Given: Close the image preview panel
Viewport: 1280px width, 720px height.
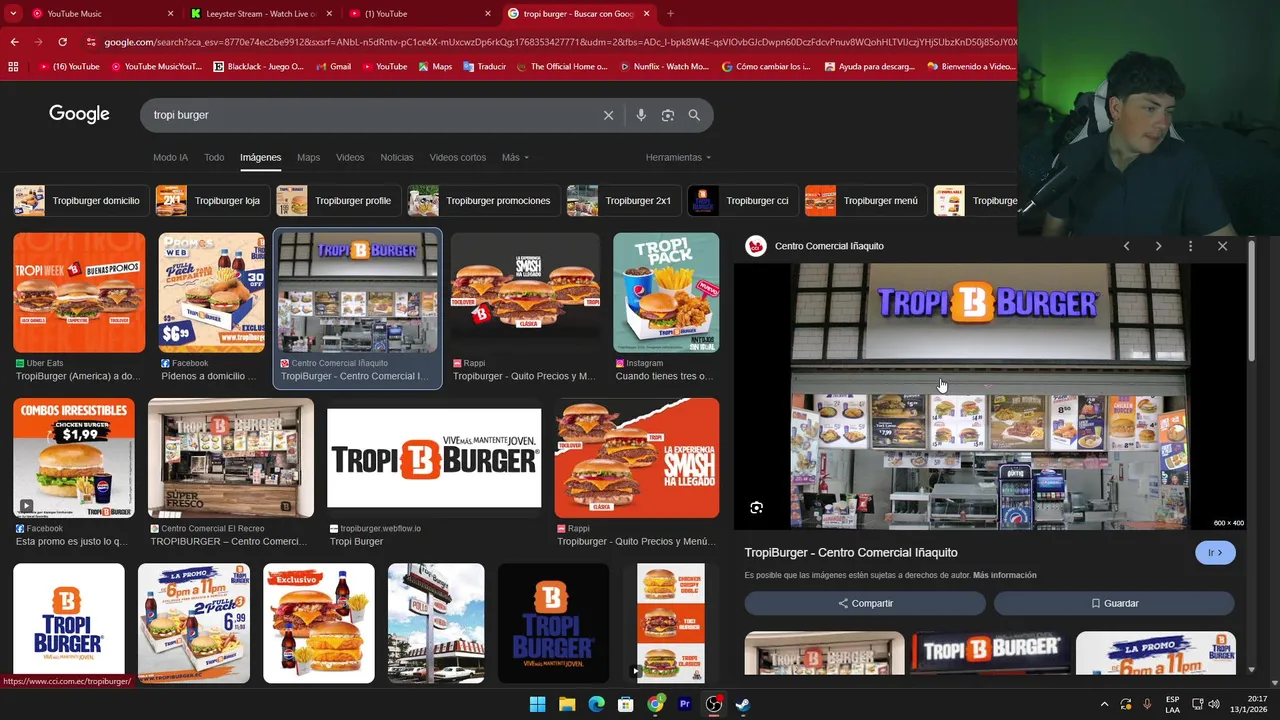Looking at the screenshot, I should coord(1222,246).
